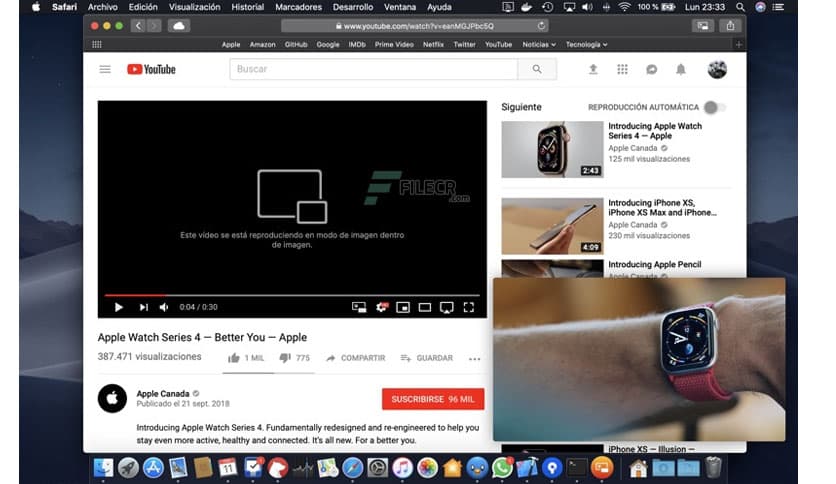Image resolution: width=836 pixels, height=484 pixels.
Task: Open the Marcadores menu
Action: pos(299,7)
